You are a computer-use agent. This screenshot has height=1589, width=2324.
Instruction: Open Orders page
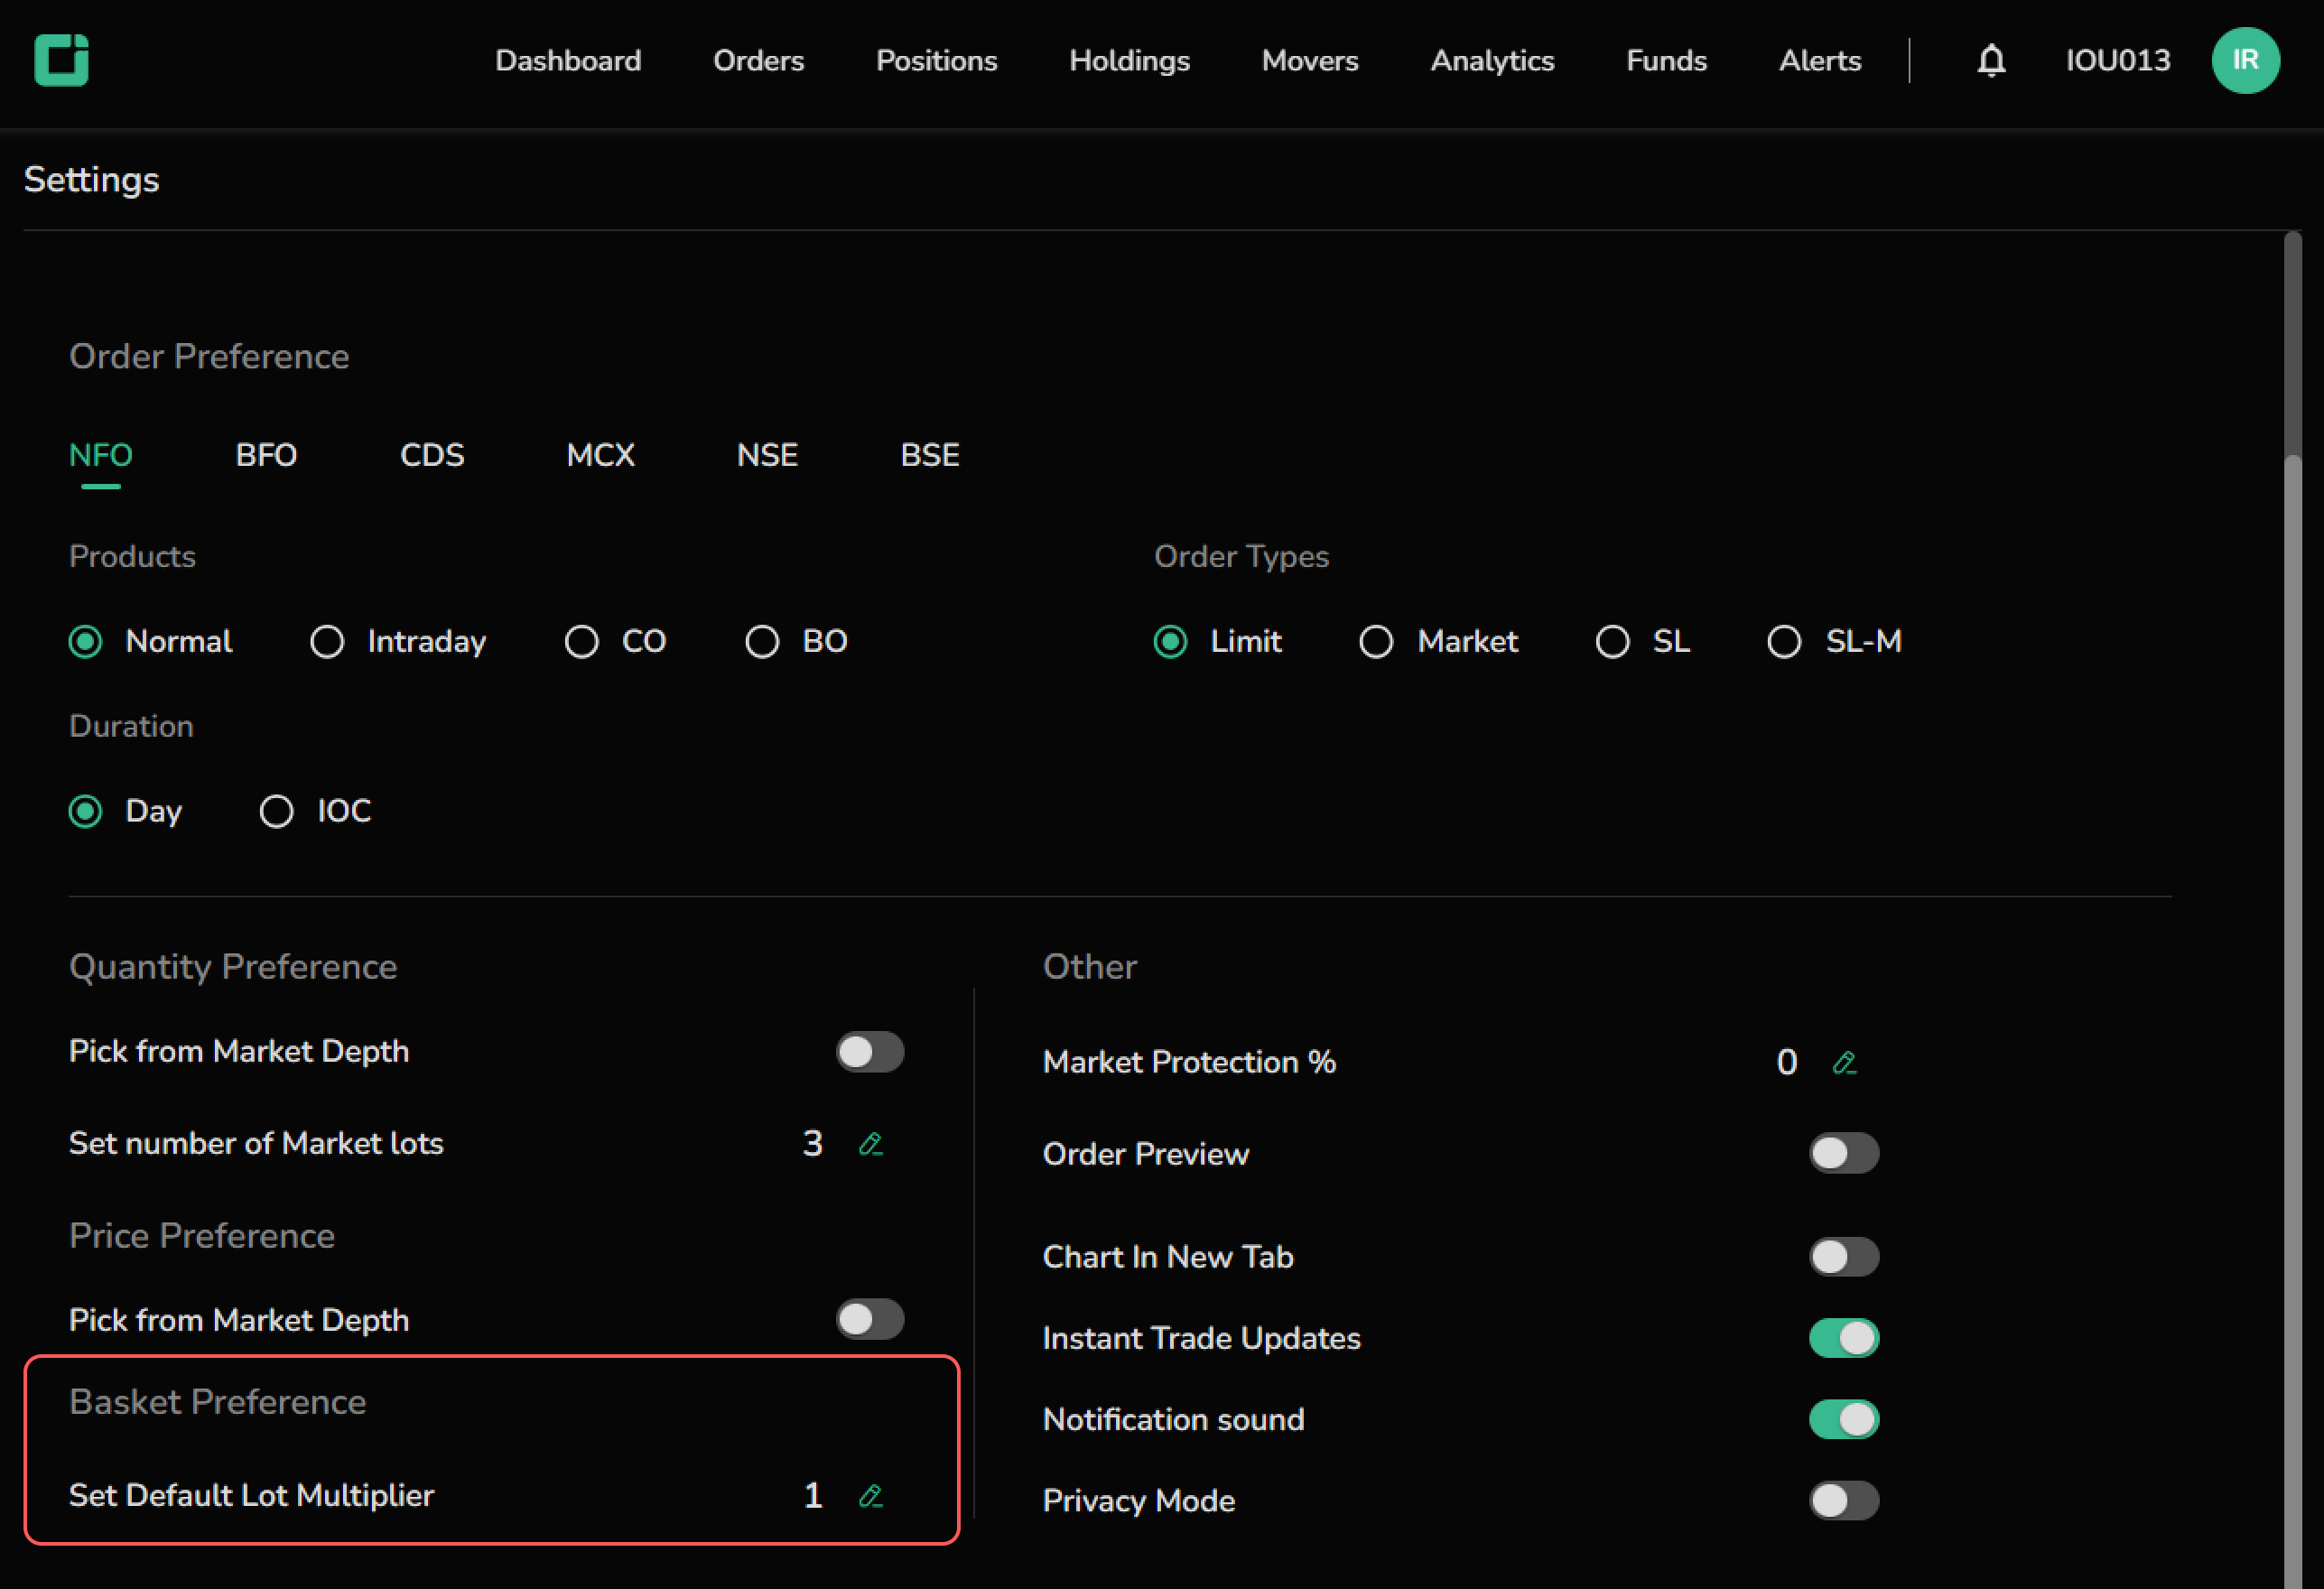point(758,61)
